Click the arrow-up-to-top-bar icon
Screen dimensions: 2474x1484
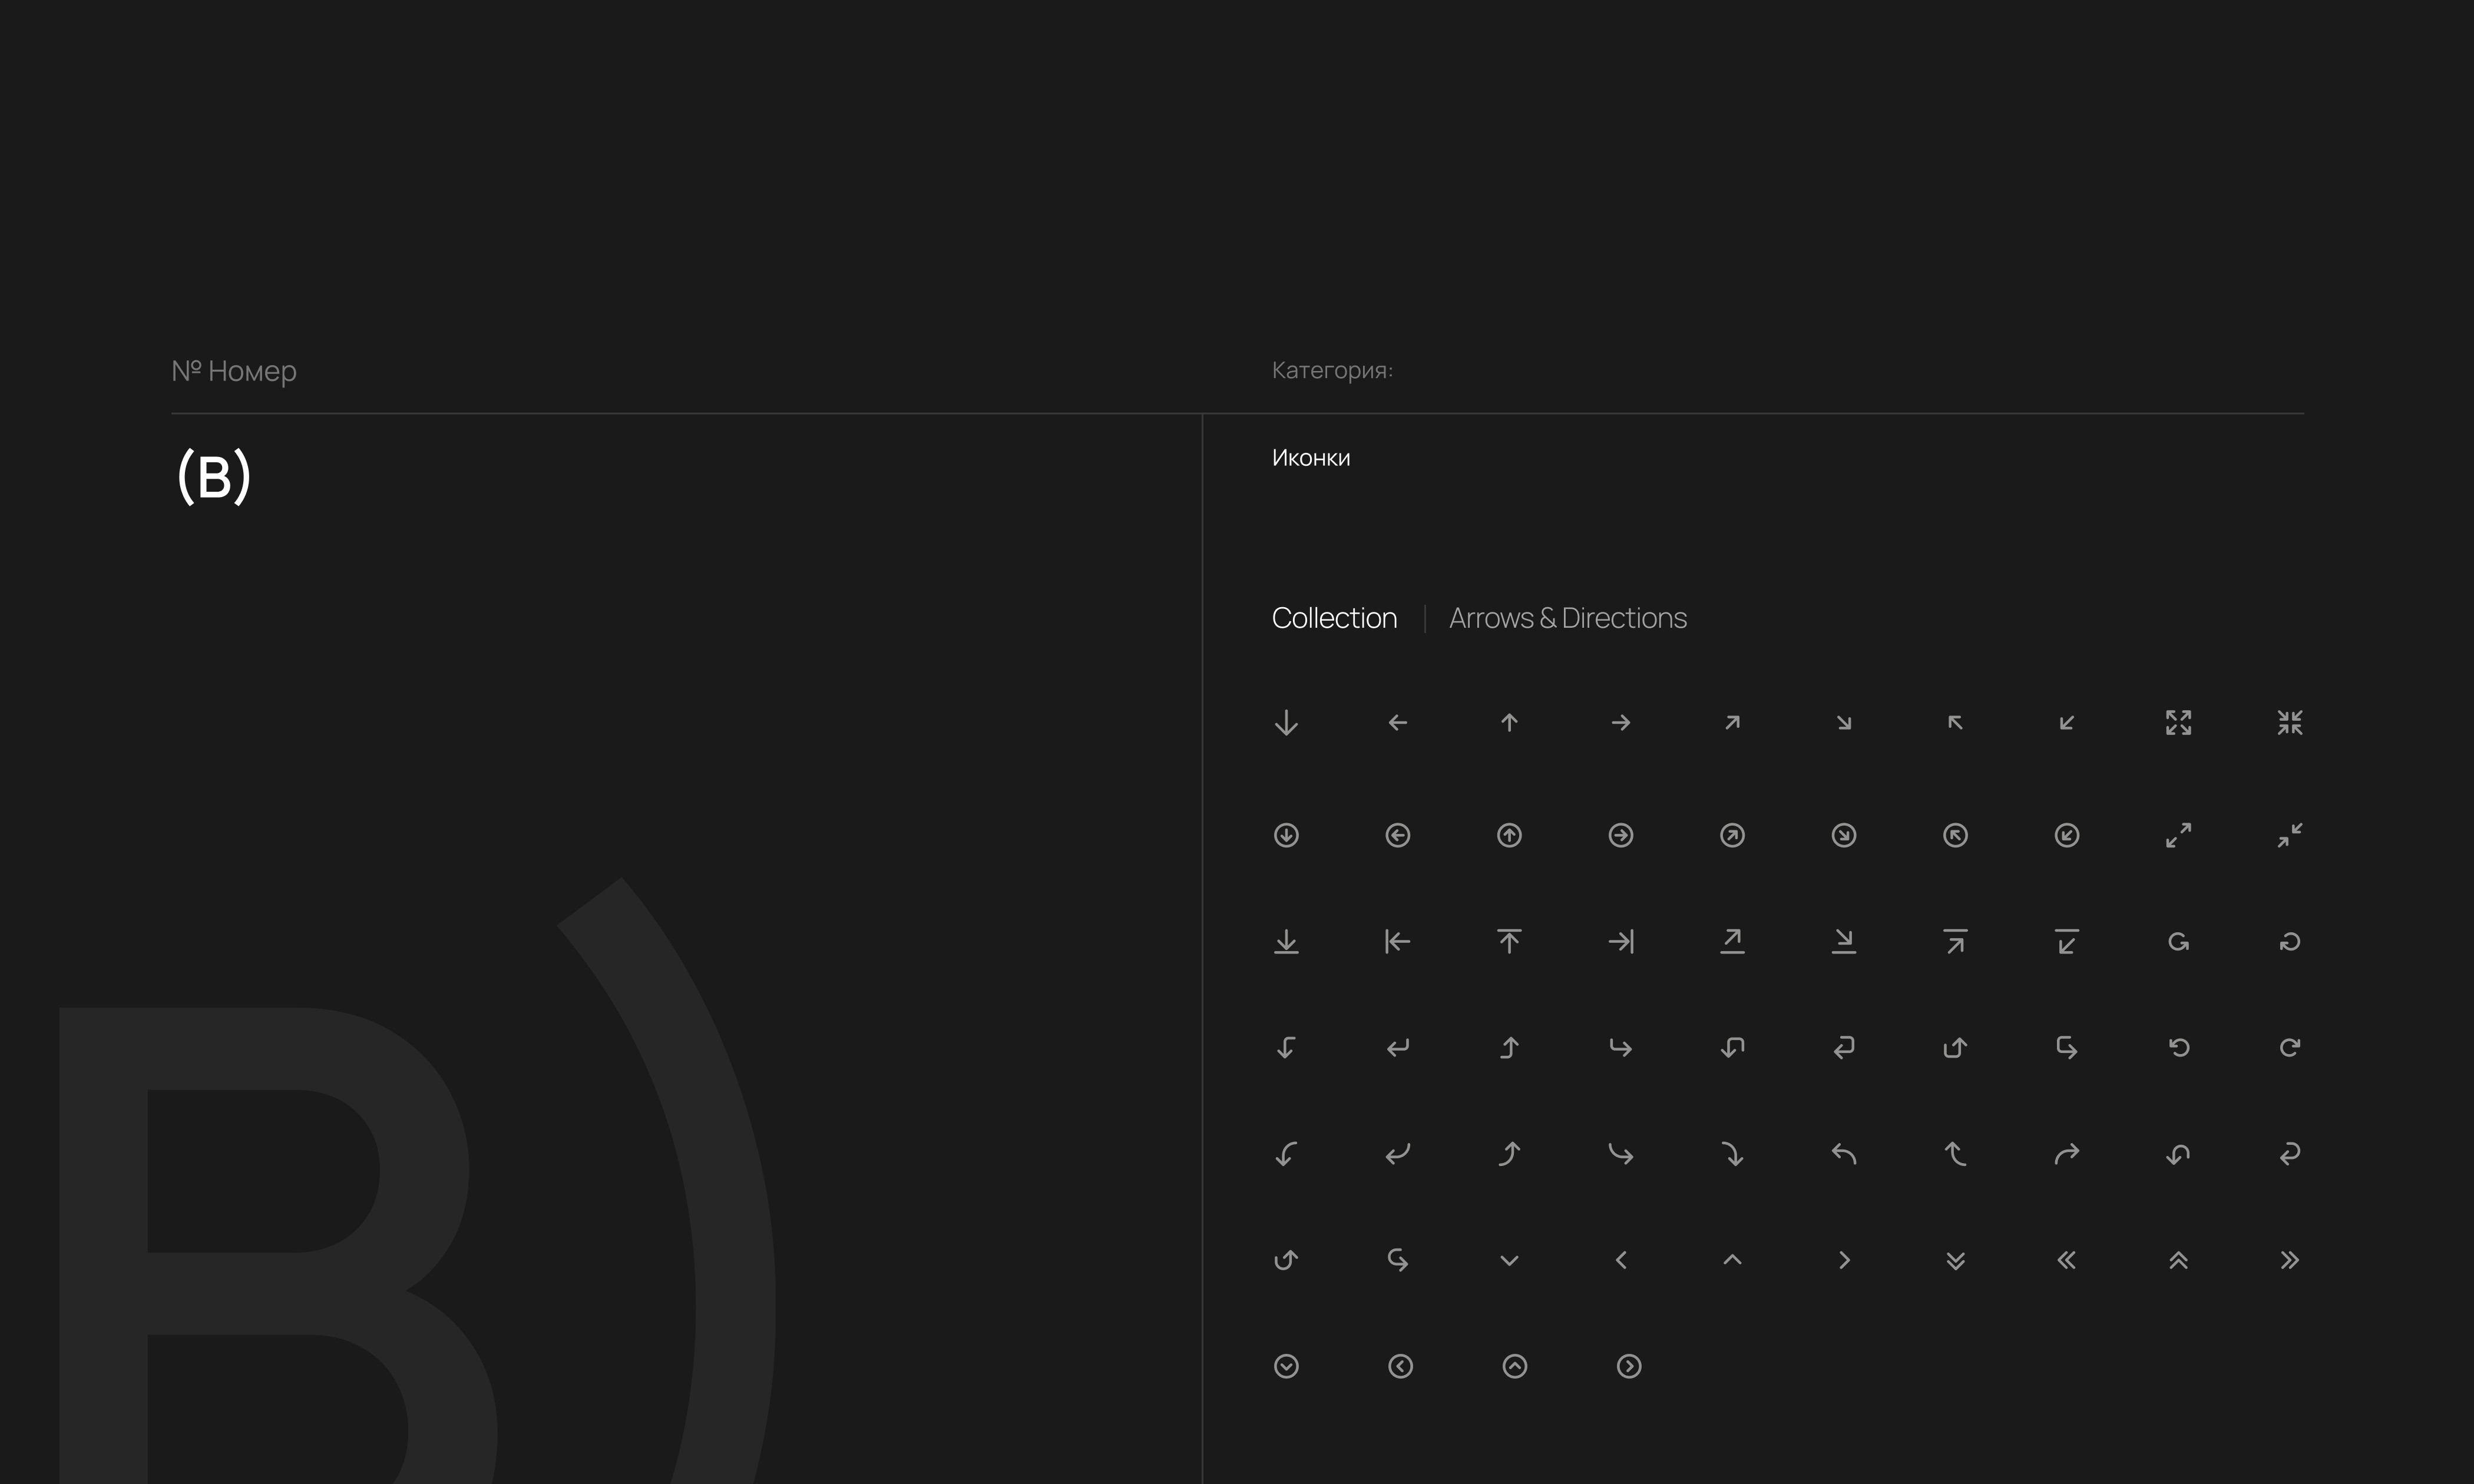(1509, 941)
